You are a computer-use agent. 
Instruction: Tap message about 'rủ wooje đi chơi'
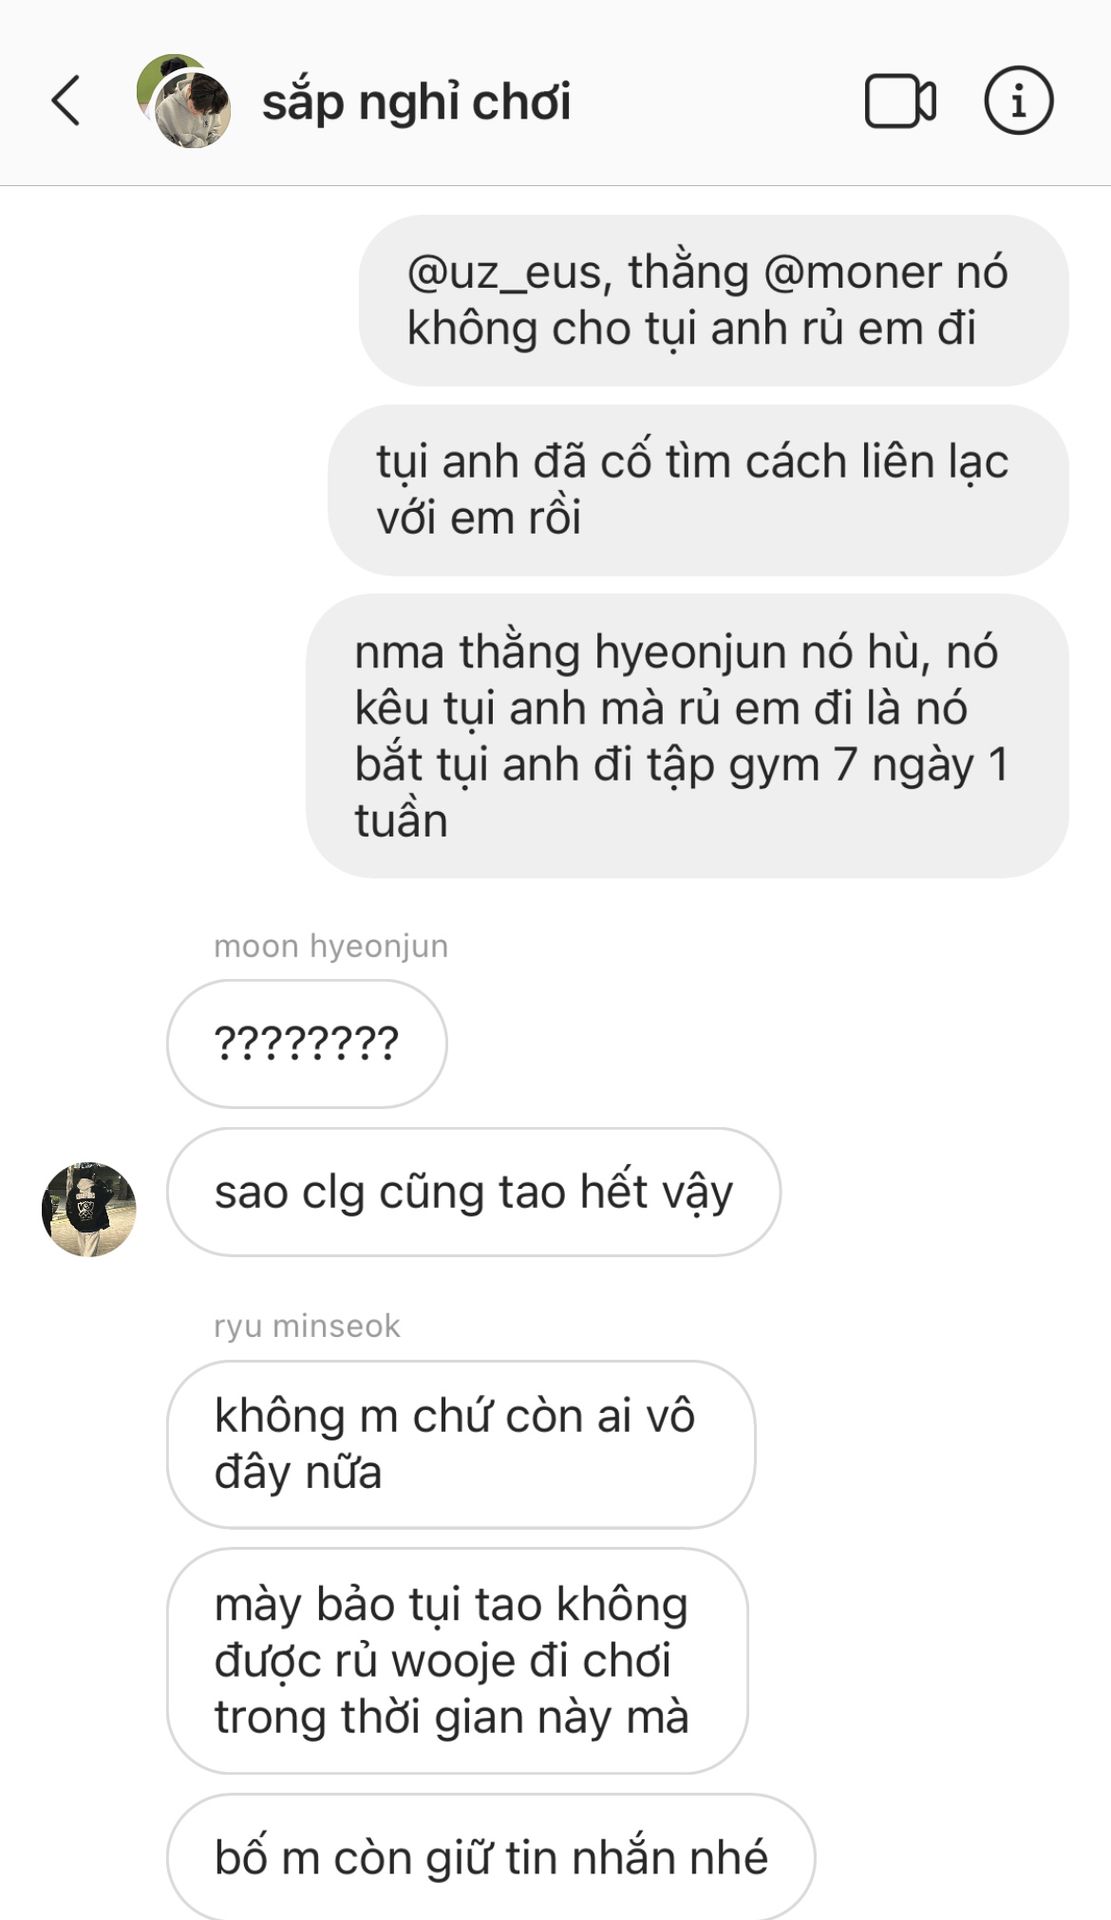coord(457,1660)
